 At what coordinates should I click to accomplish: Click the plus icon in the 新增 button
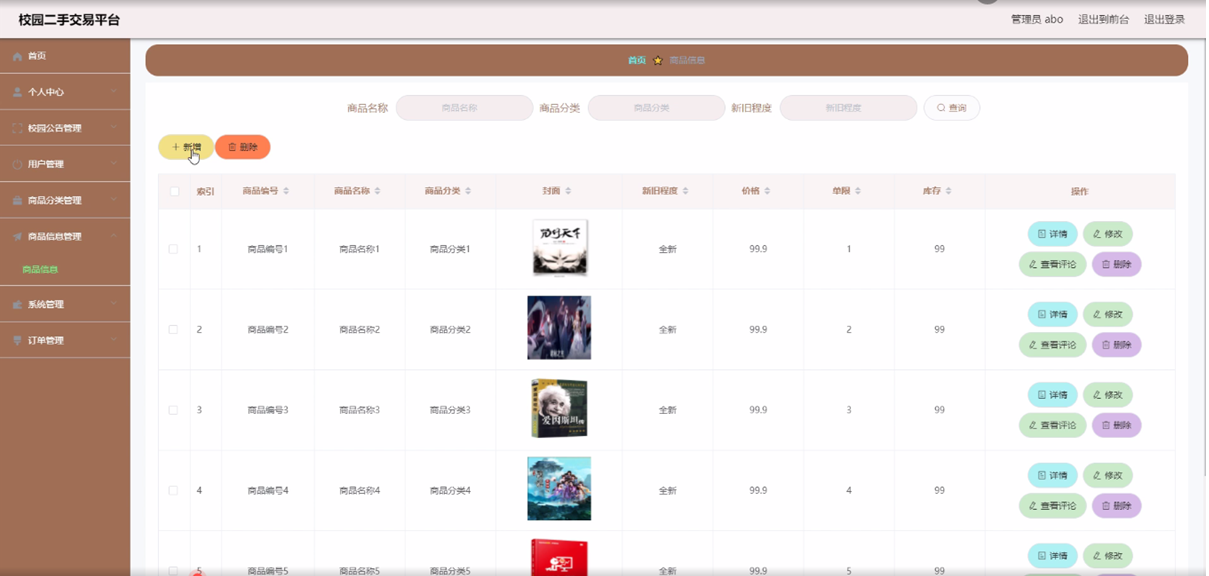tap(175, 148)
